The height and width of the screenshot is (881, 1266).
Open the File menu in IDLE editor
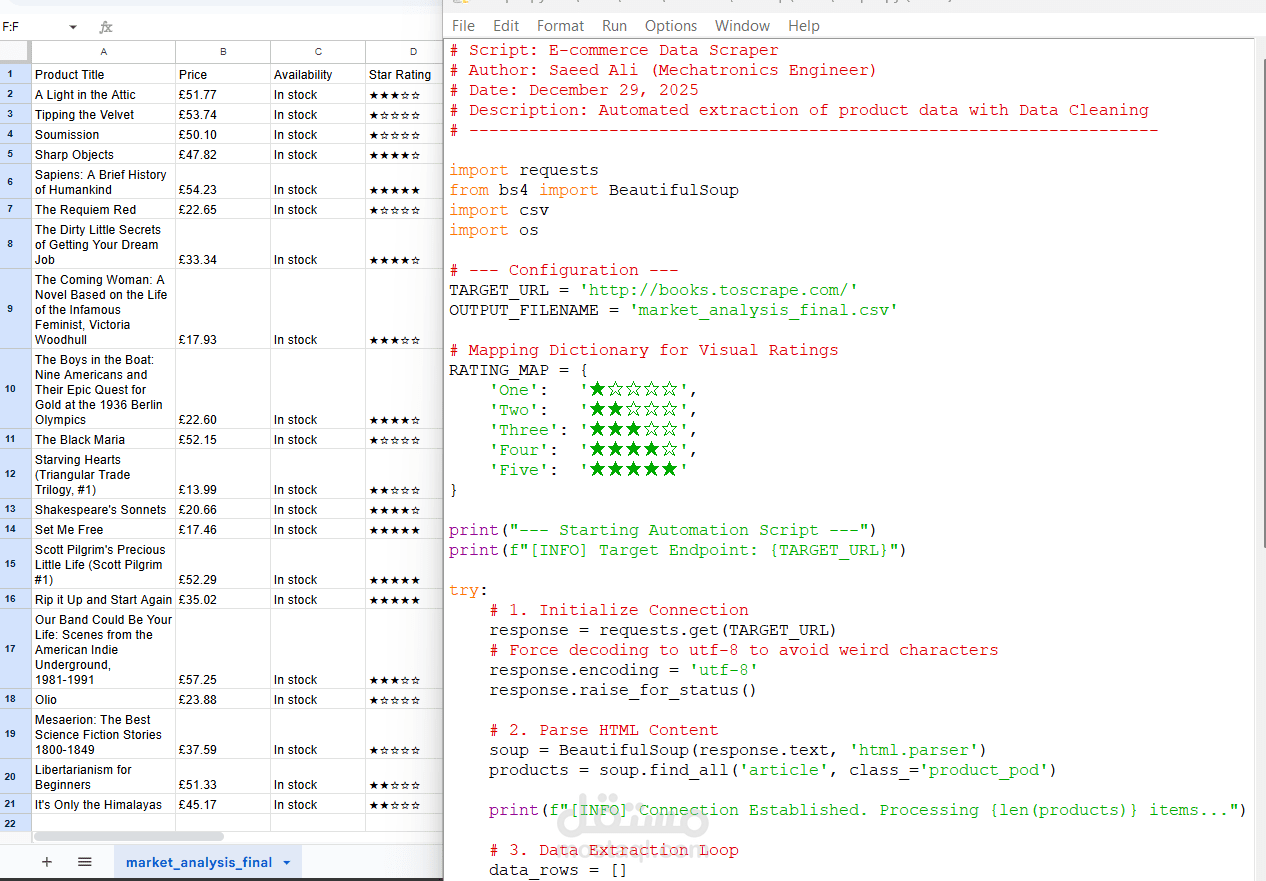(x=463, y=26)
